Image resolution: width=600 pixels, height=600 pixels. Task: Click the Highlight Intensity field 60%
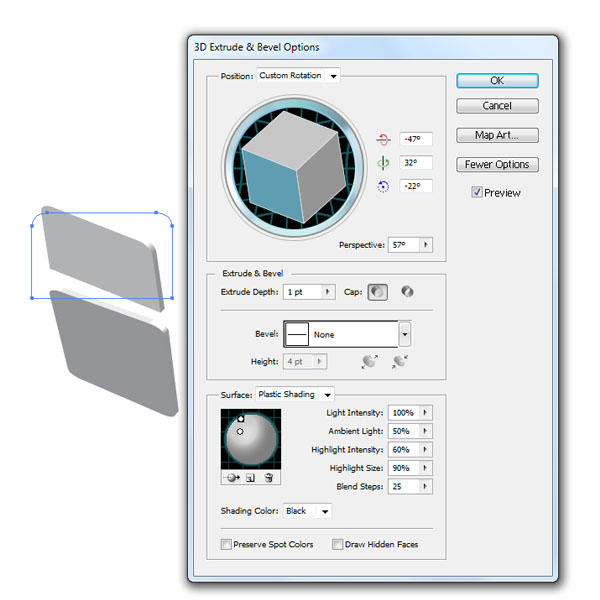(x=403, y=449)
